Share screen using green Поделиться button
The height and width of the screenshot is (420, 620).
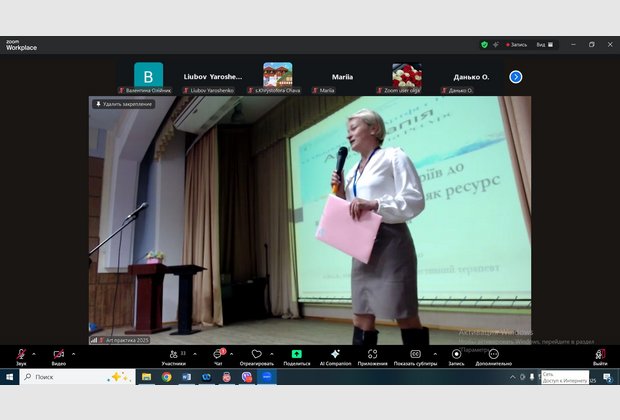[297, 356]
